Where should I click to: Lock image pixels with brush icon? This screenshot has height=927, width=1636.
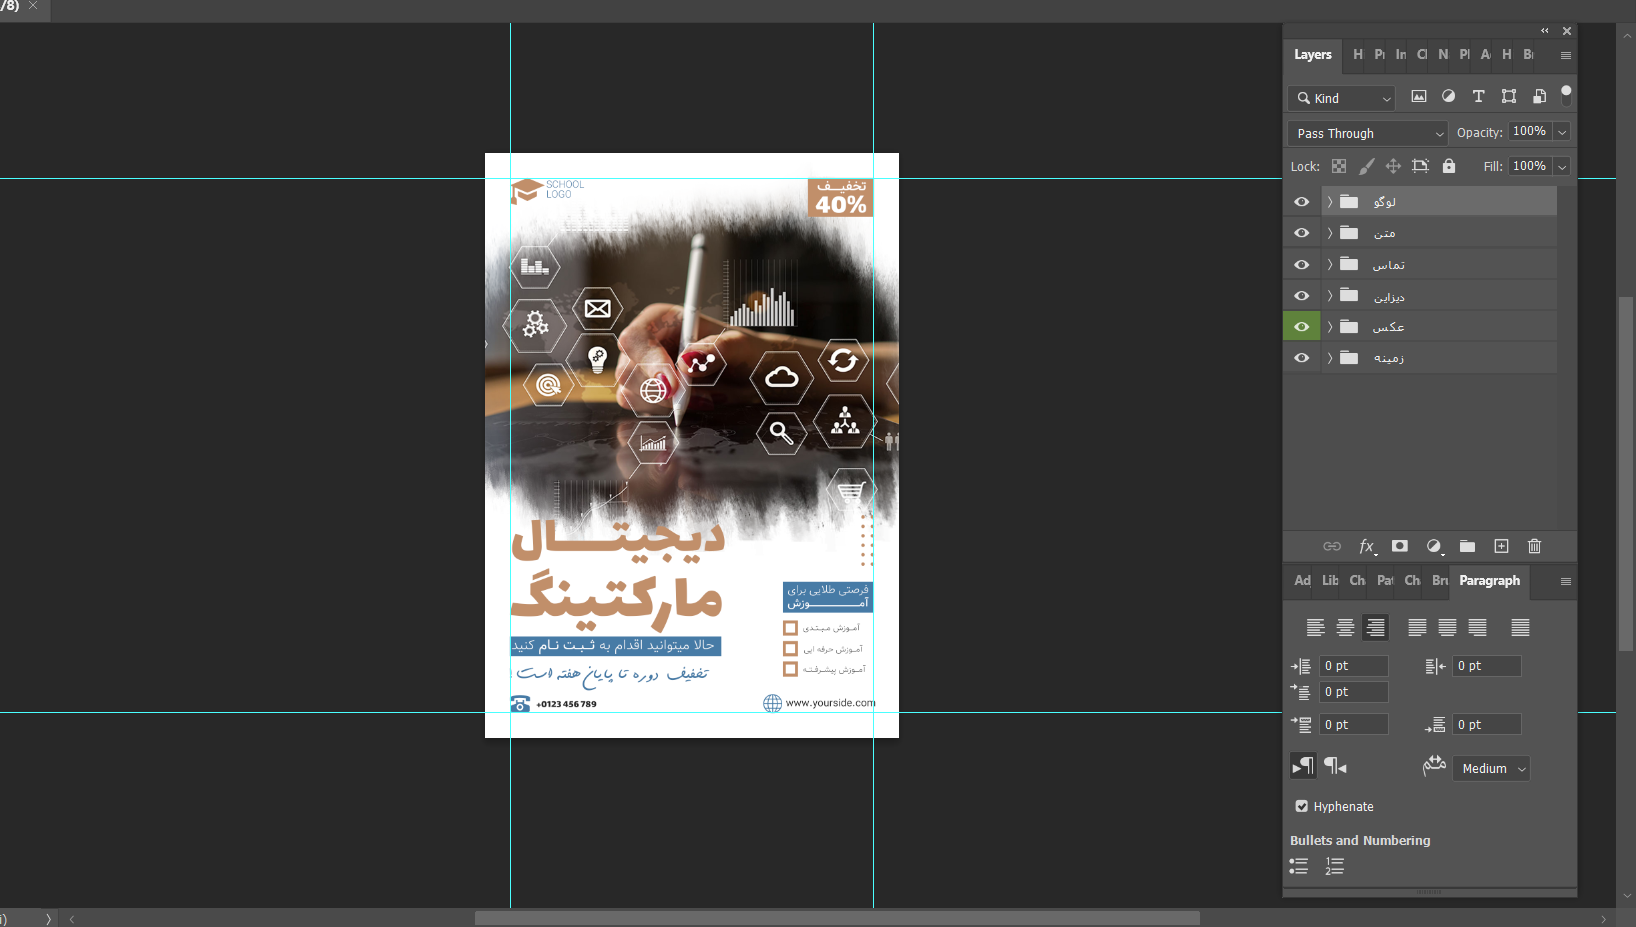coord(1366,166)
